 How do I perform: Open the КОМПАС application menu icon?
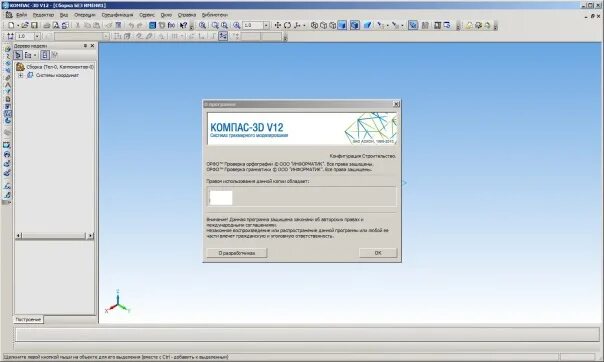point(8,15)
